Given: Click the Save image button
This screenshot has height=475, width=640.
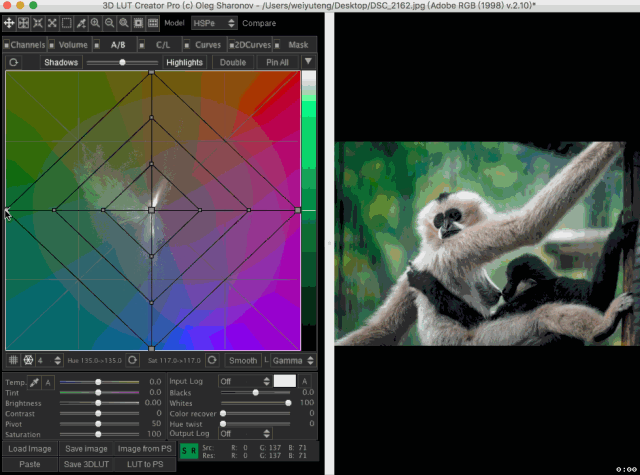Looking at the screenshot, I should pos(86,449).
